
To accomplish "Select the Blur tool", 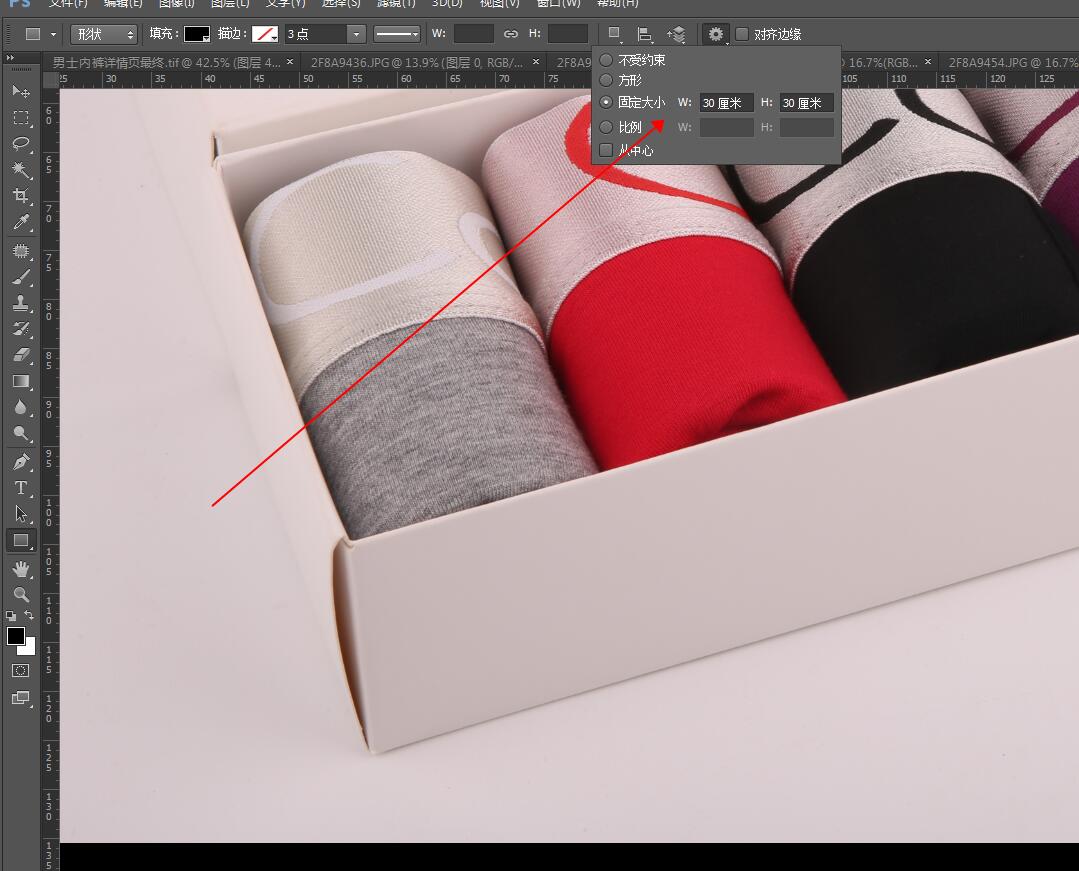I will [21, 407].
